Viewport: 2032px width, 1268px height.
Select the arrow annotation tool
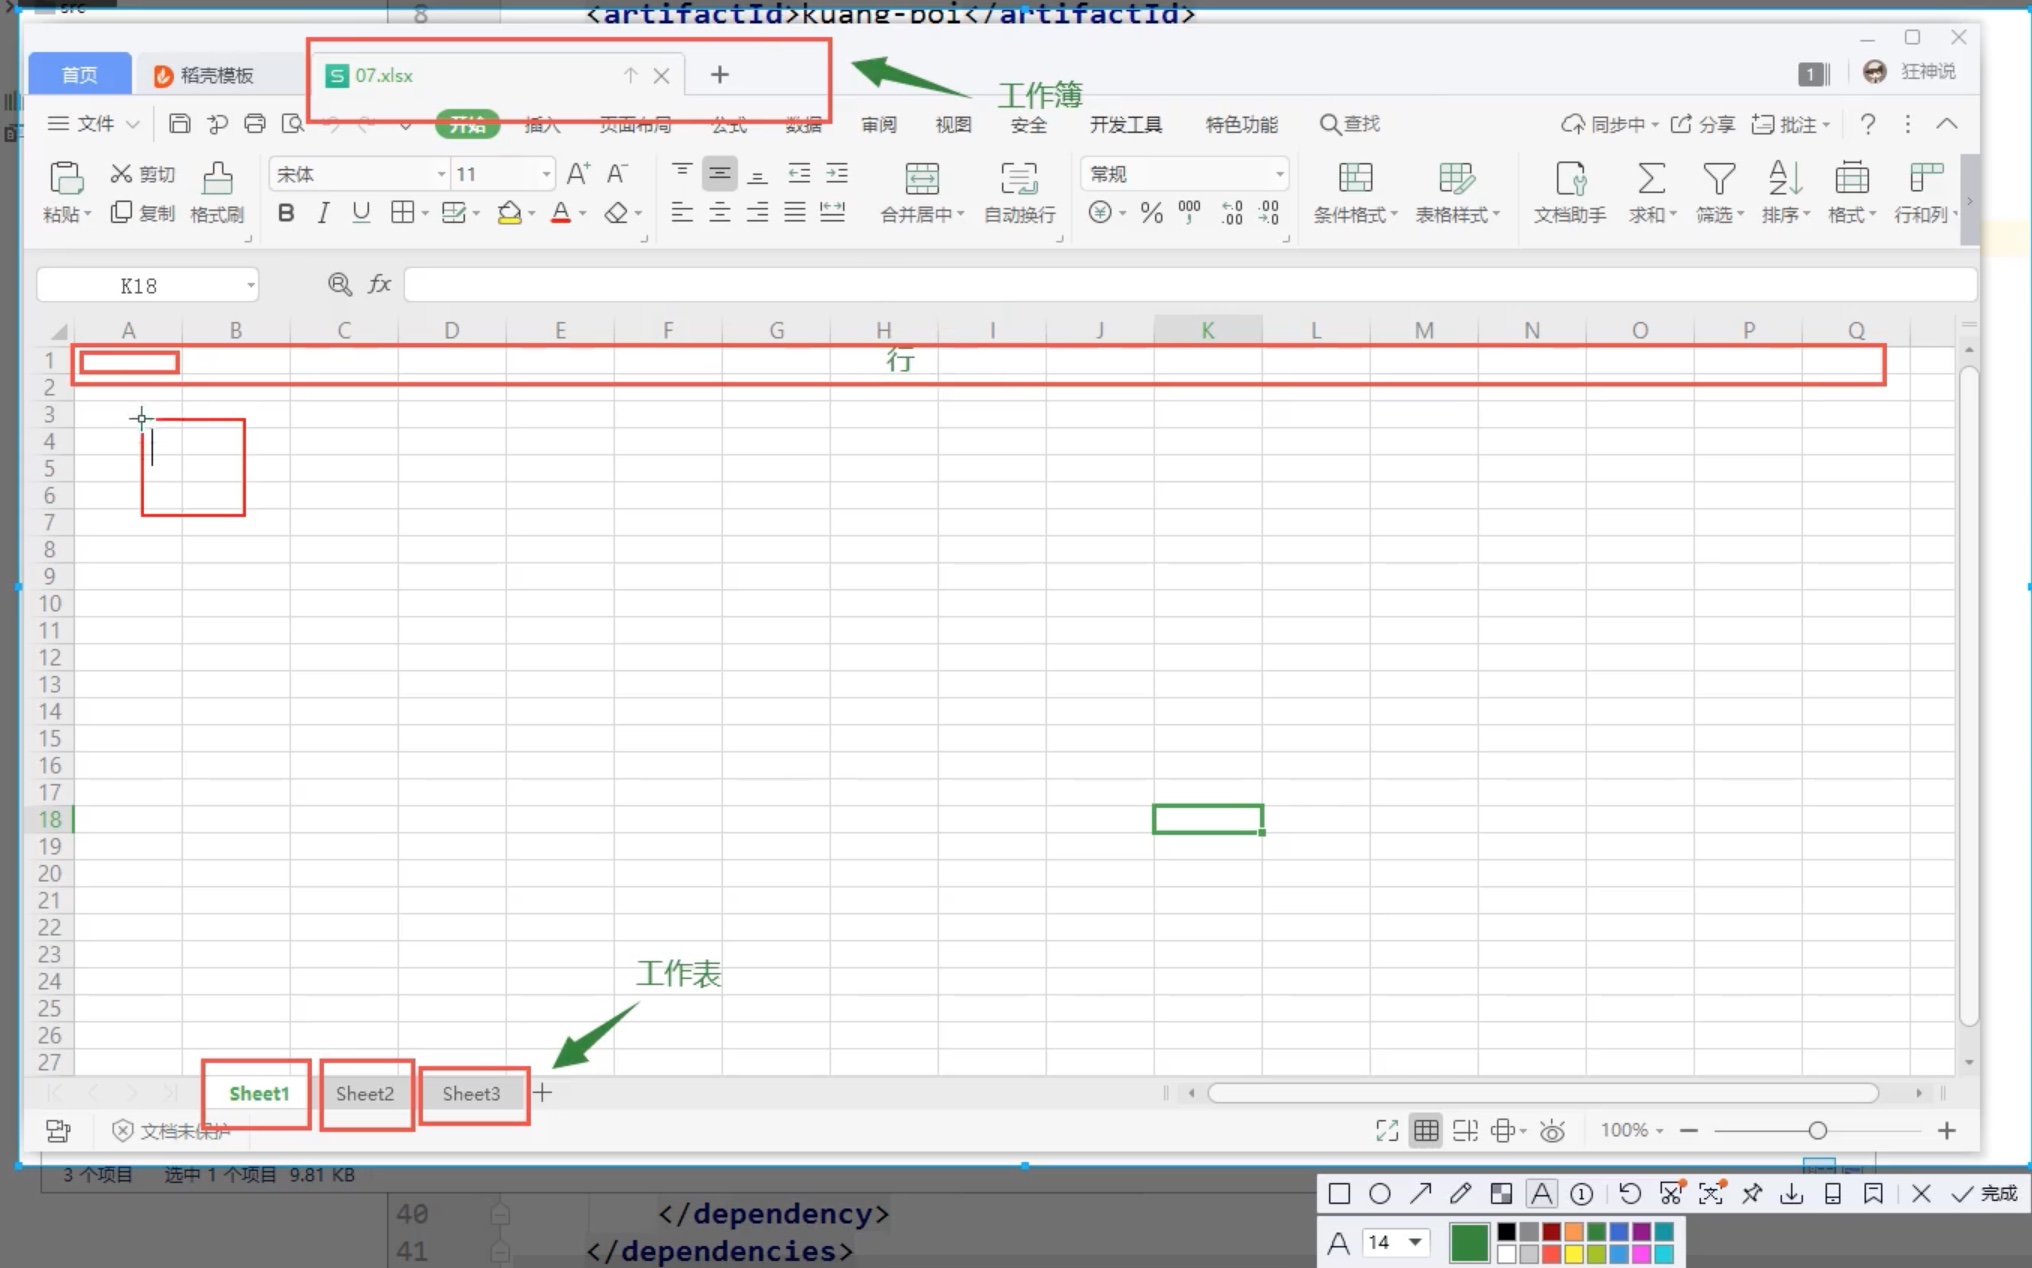pos(1420,1193)
